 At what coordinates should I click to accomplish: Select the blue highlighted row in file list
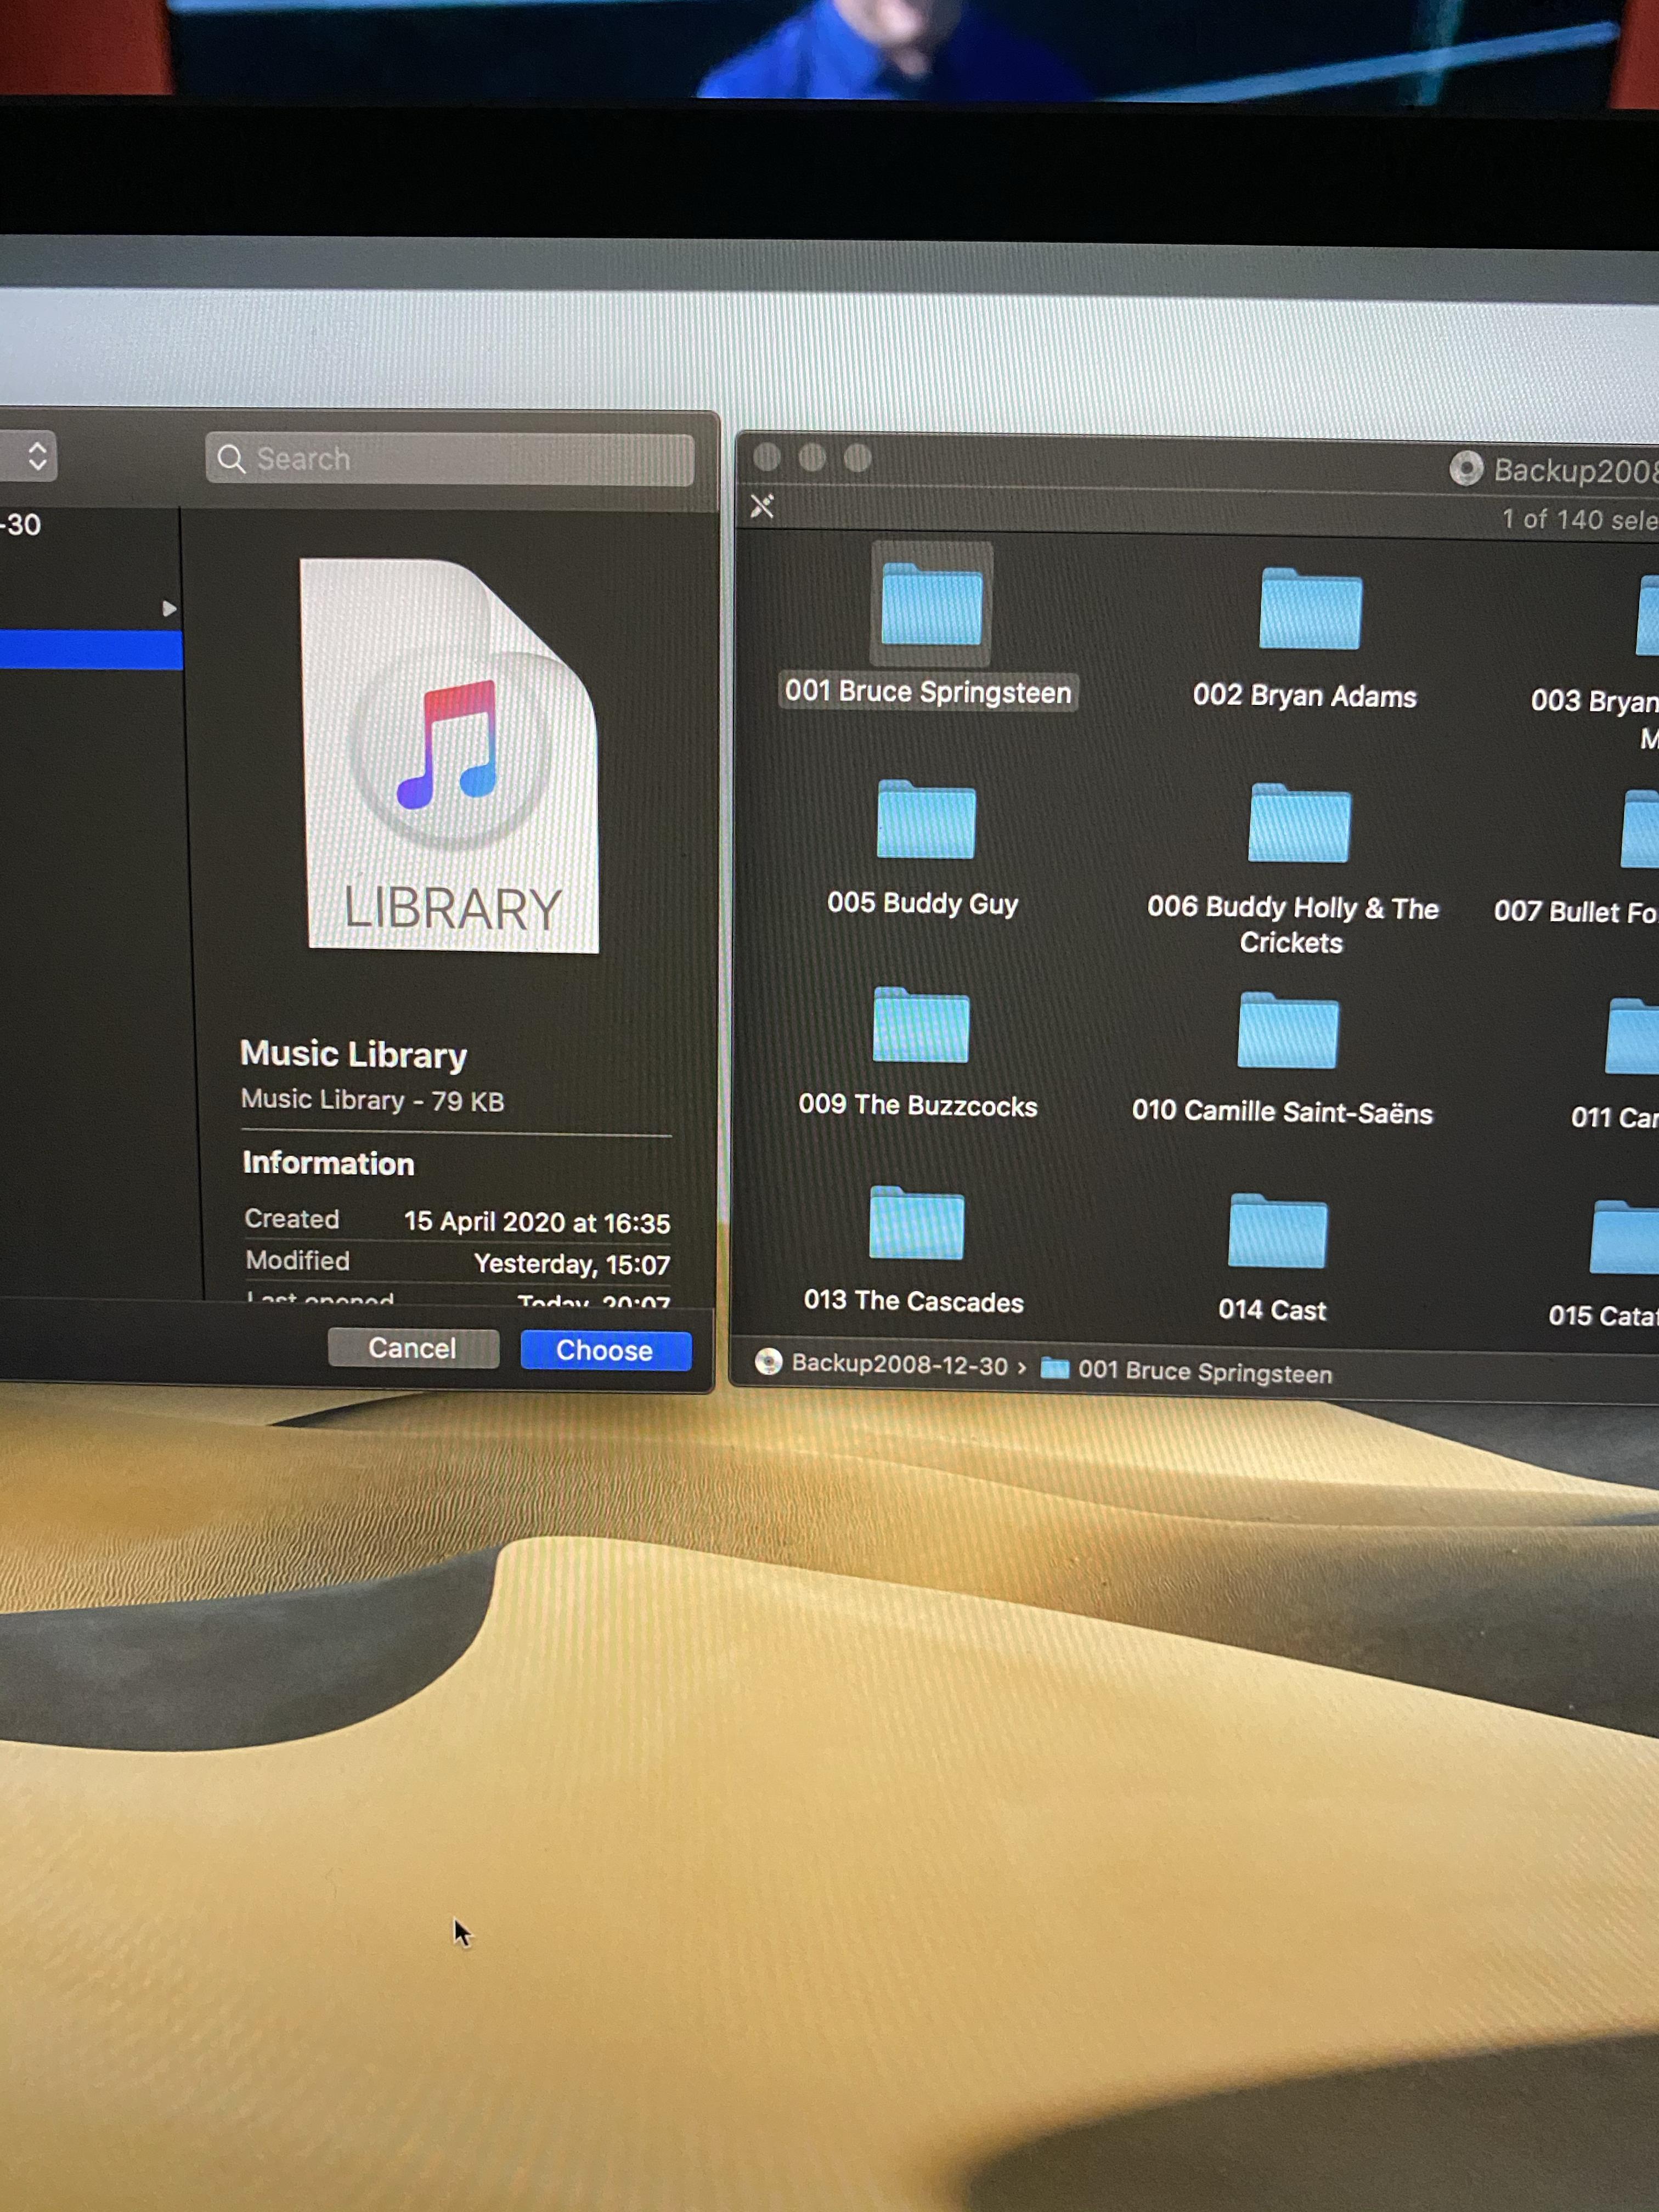pyautogui.click(x=90, y=650)
